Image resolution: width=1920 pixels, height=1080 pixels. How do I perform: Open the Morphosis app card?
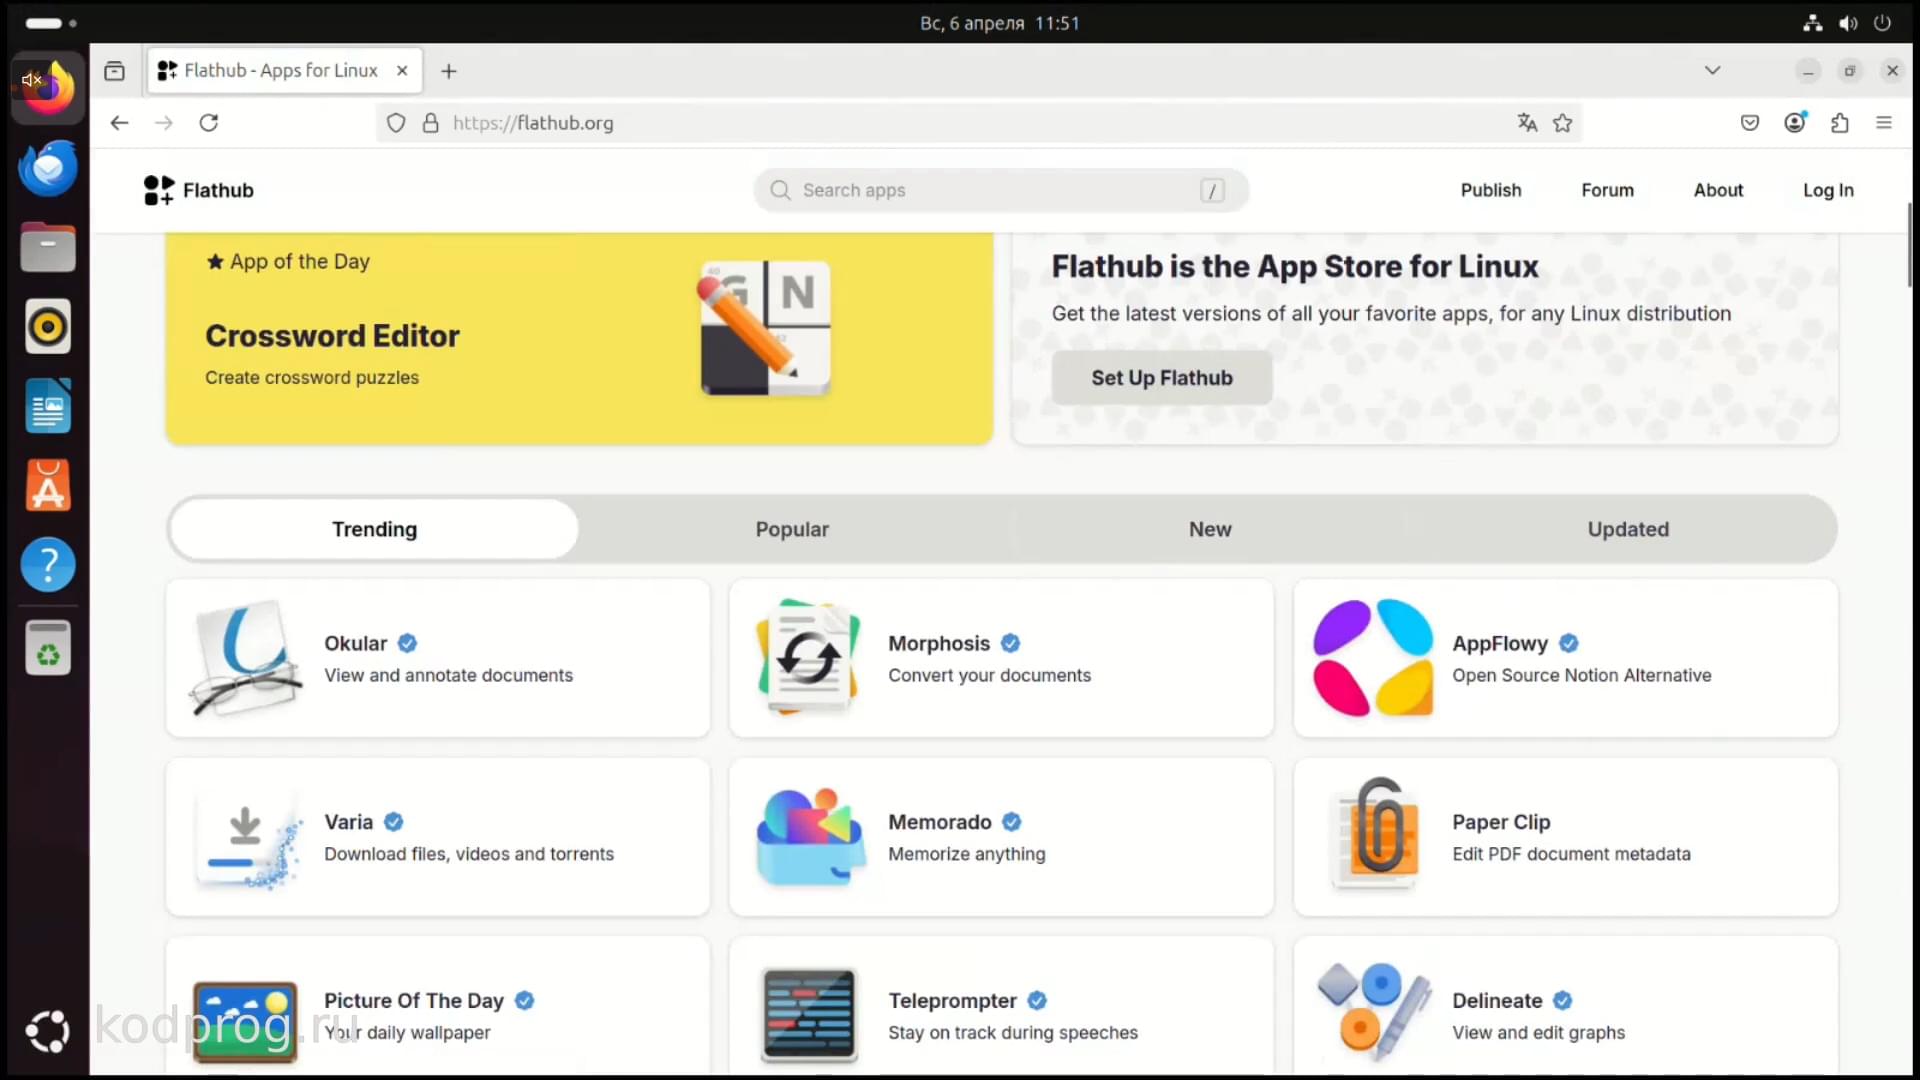click(1001, 658)
